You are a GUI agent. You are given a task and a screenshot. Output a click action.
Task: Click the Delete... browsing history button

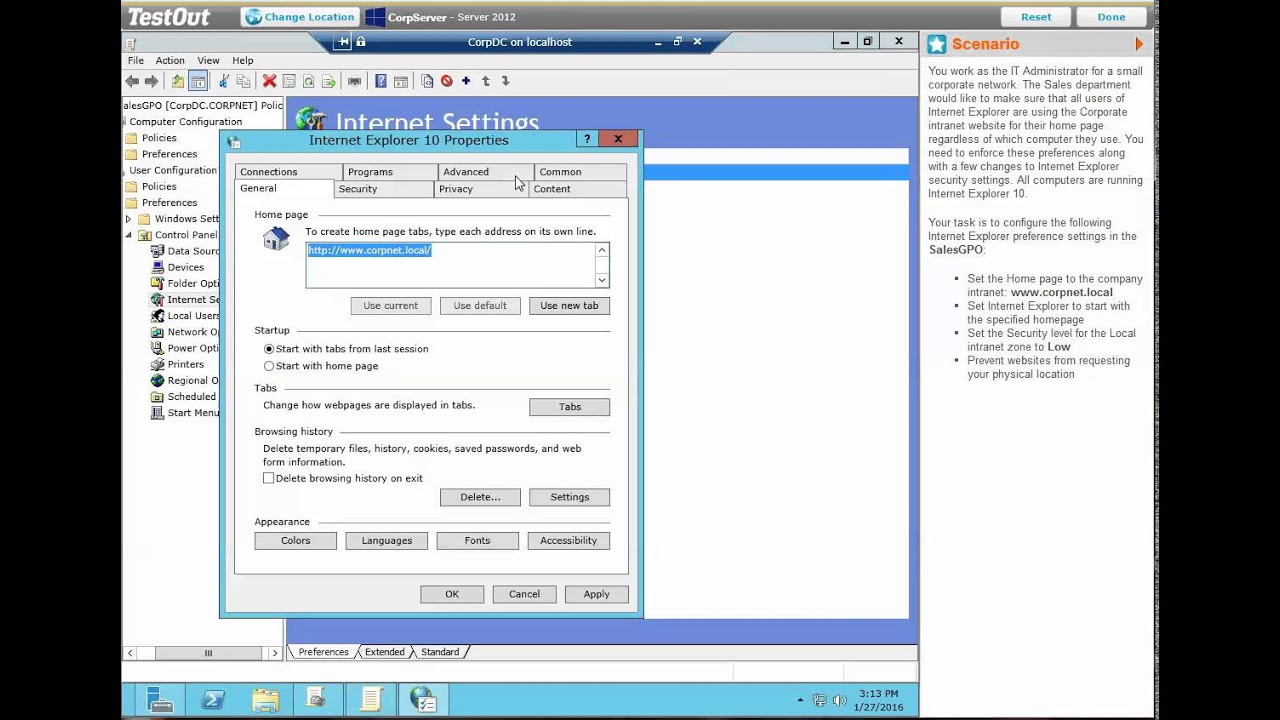480,497
